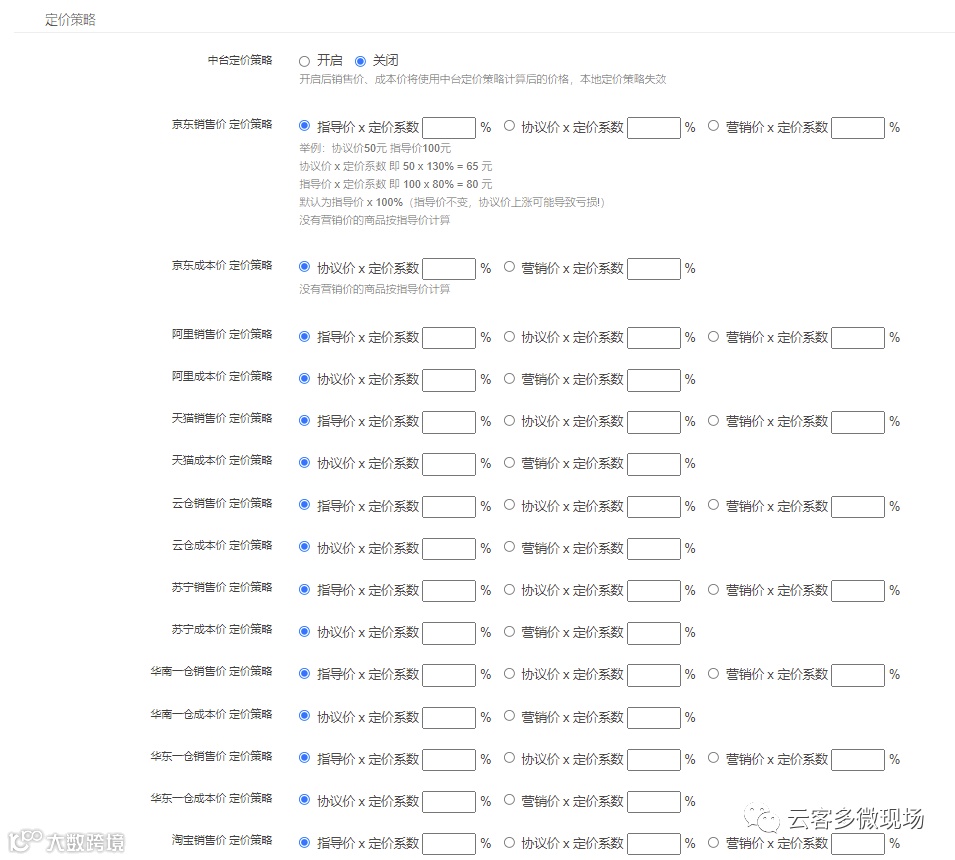955x860 pixels.
Task: Select 关闭 for 中台定价策略
Action: (x=360, y=61)
